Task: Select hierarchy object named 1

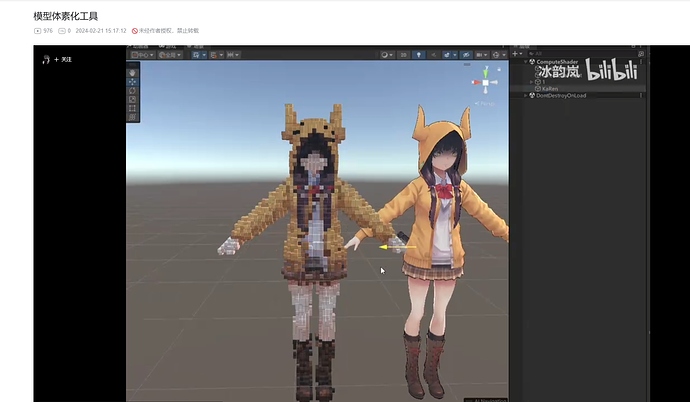Action: pyautogui.click(x=578, y=82)
